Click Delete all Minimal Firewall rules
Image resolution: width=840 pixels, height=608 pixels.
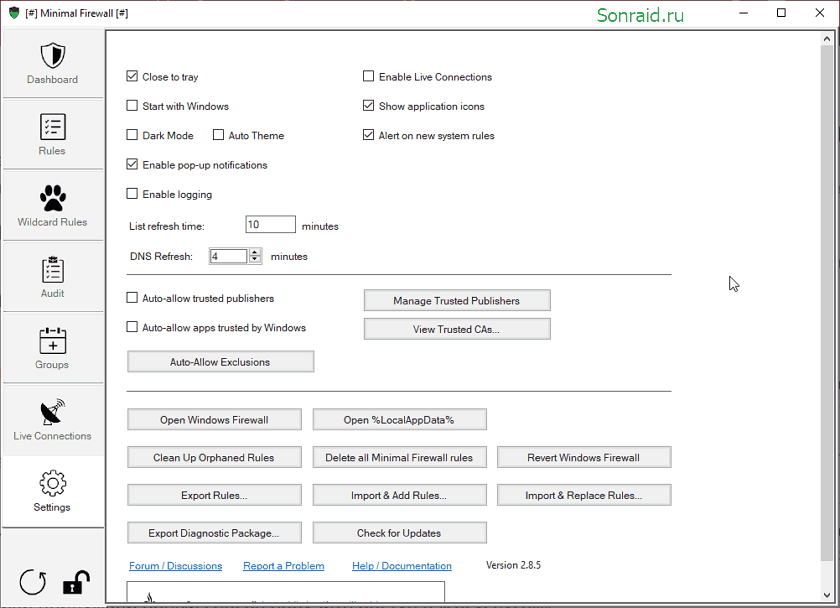point(400,457)
